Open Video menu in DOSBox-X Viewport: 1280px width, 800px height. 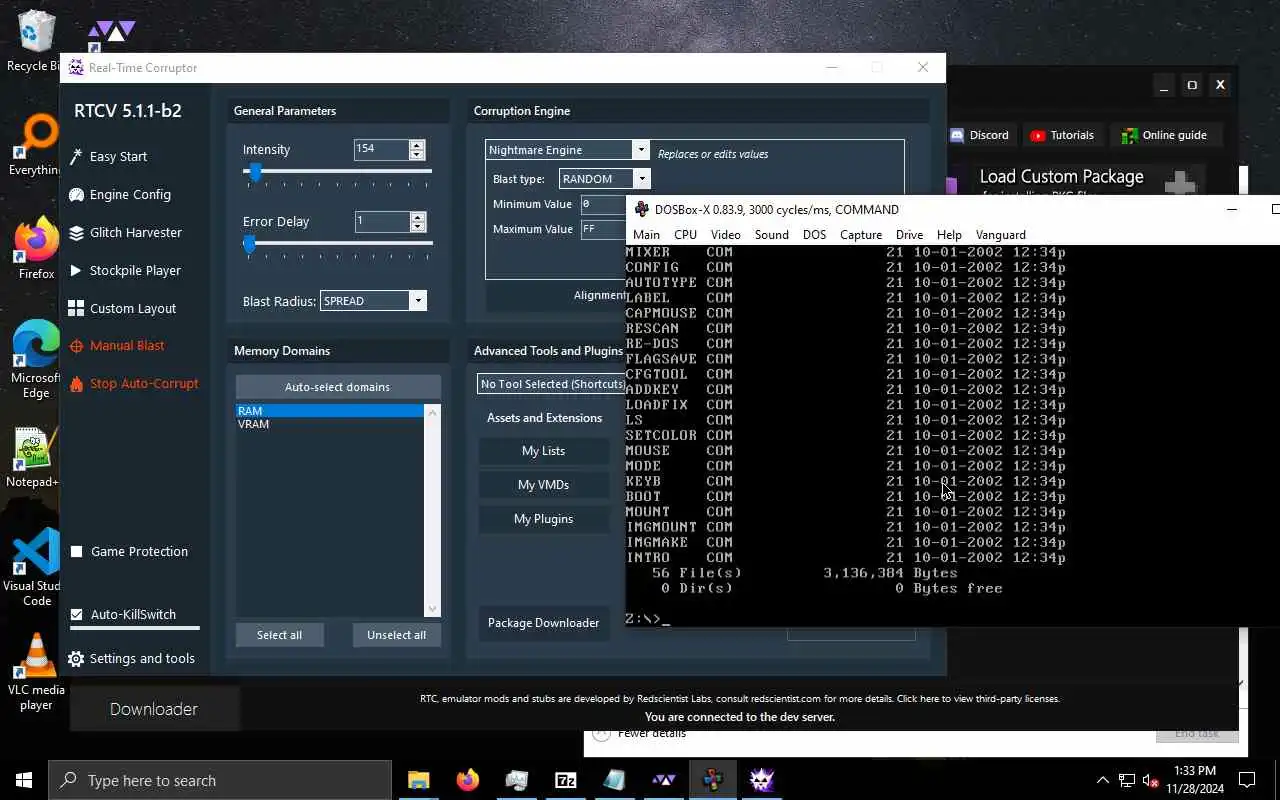pos(725,235)
